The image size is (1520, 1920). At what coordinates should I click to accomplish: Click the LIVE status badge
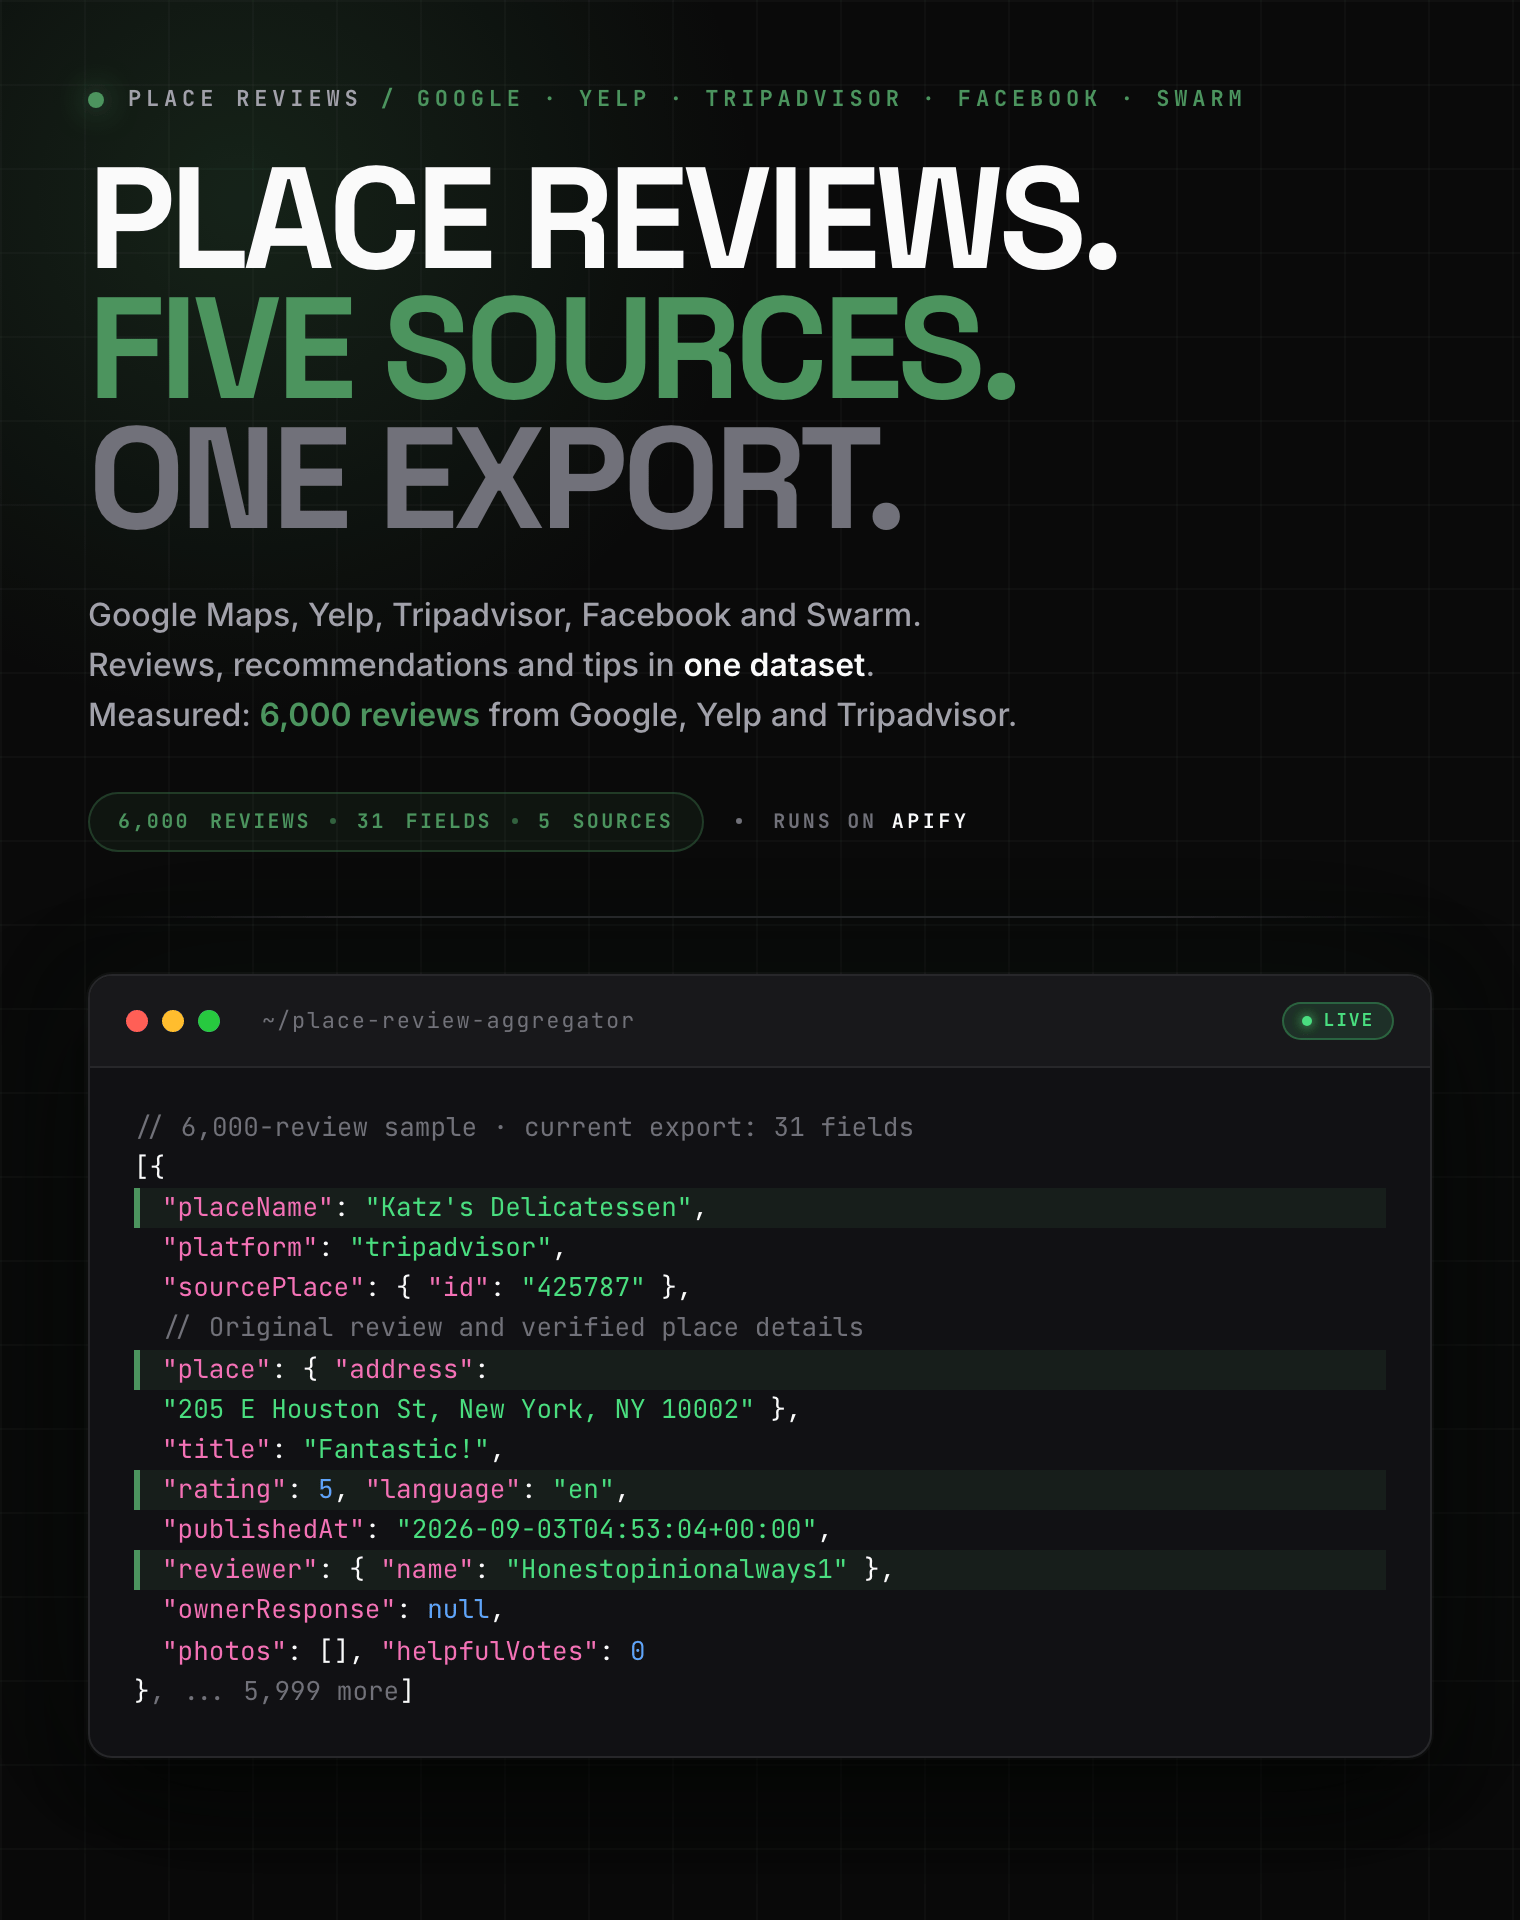click(x=1337, y=1021)
